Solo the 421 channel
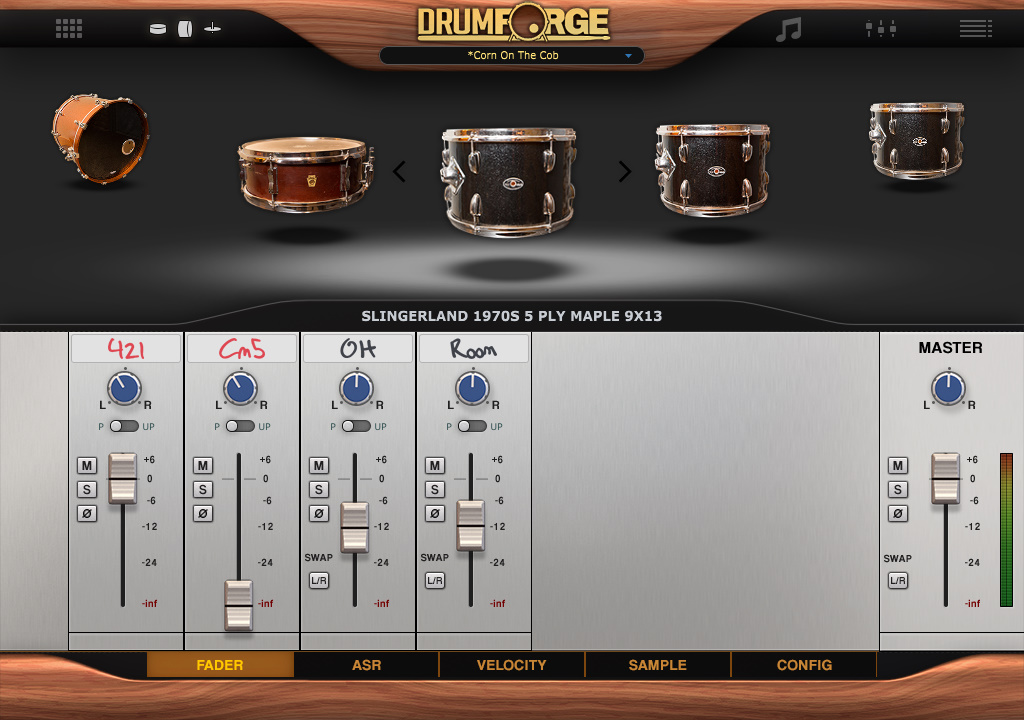The image size is (1024, 720). pos(87,489)
